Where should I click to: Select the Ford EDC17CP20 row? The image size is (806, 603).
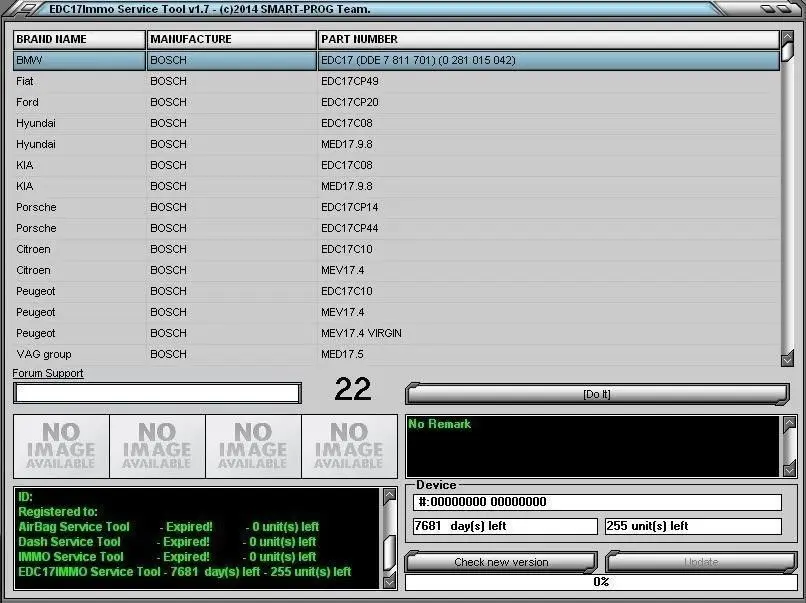(x=396, y=102)
